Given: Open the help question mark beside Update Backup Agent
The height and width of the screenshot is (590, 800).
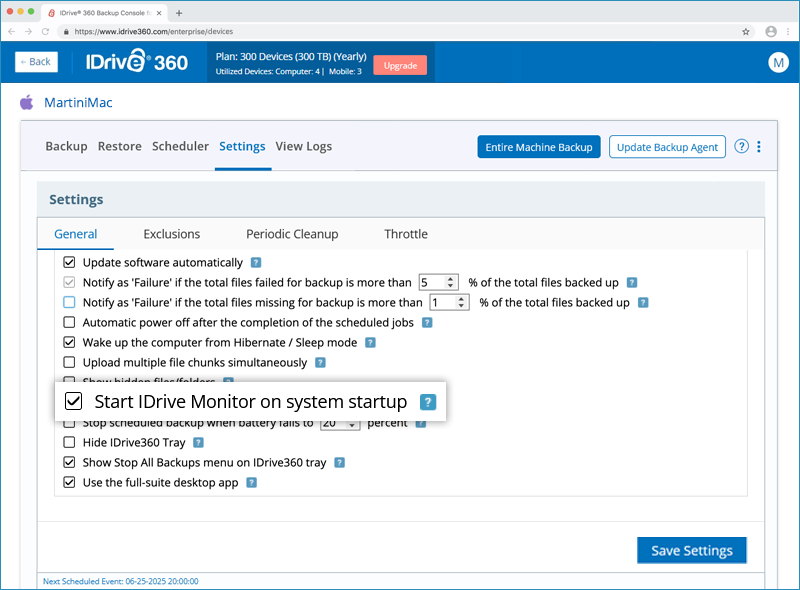Looking at the screenshot, I should pos(741,147).
